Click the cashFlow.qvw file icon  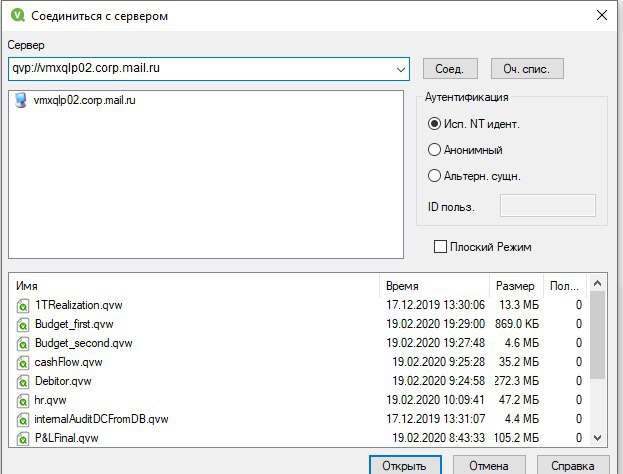(23, 363)
